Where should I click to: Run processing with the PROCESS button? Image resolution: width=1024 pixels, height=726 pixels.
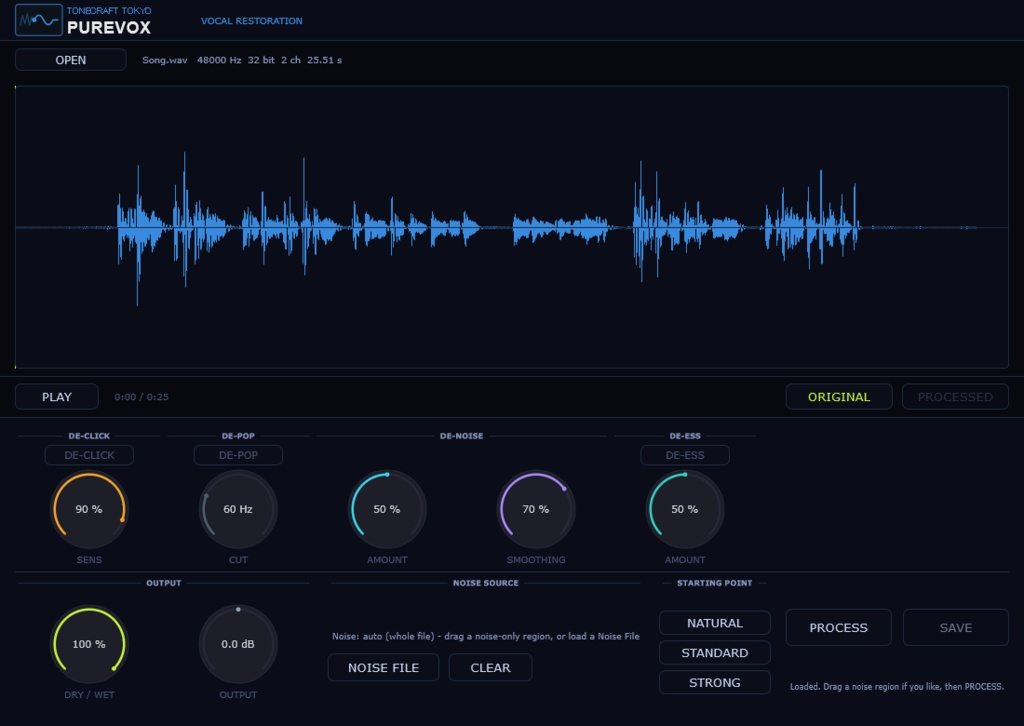[x=839, y=627]
